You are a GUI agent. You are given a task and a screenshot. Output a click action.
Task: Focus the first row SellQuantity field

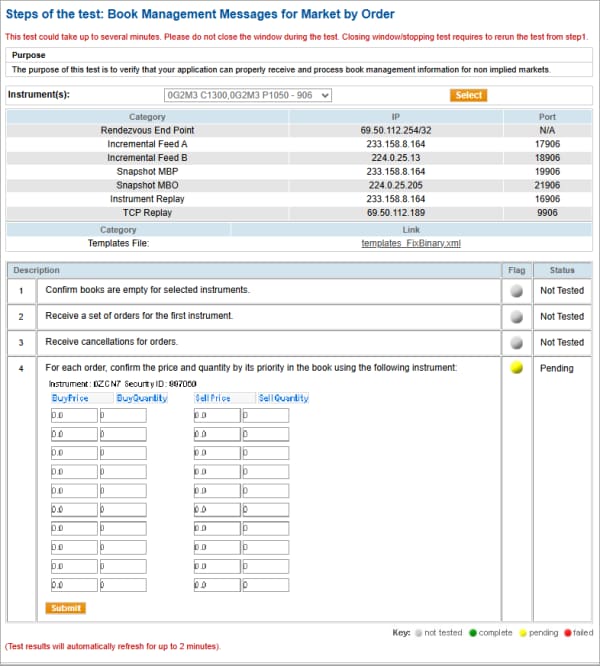(x=265, y=416)
